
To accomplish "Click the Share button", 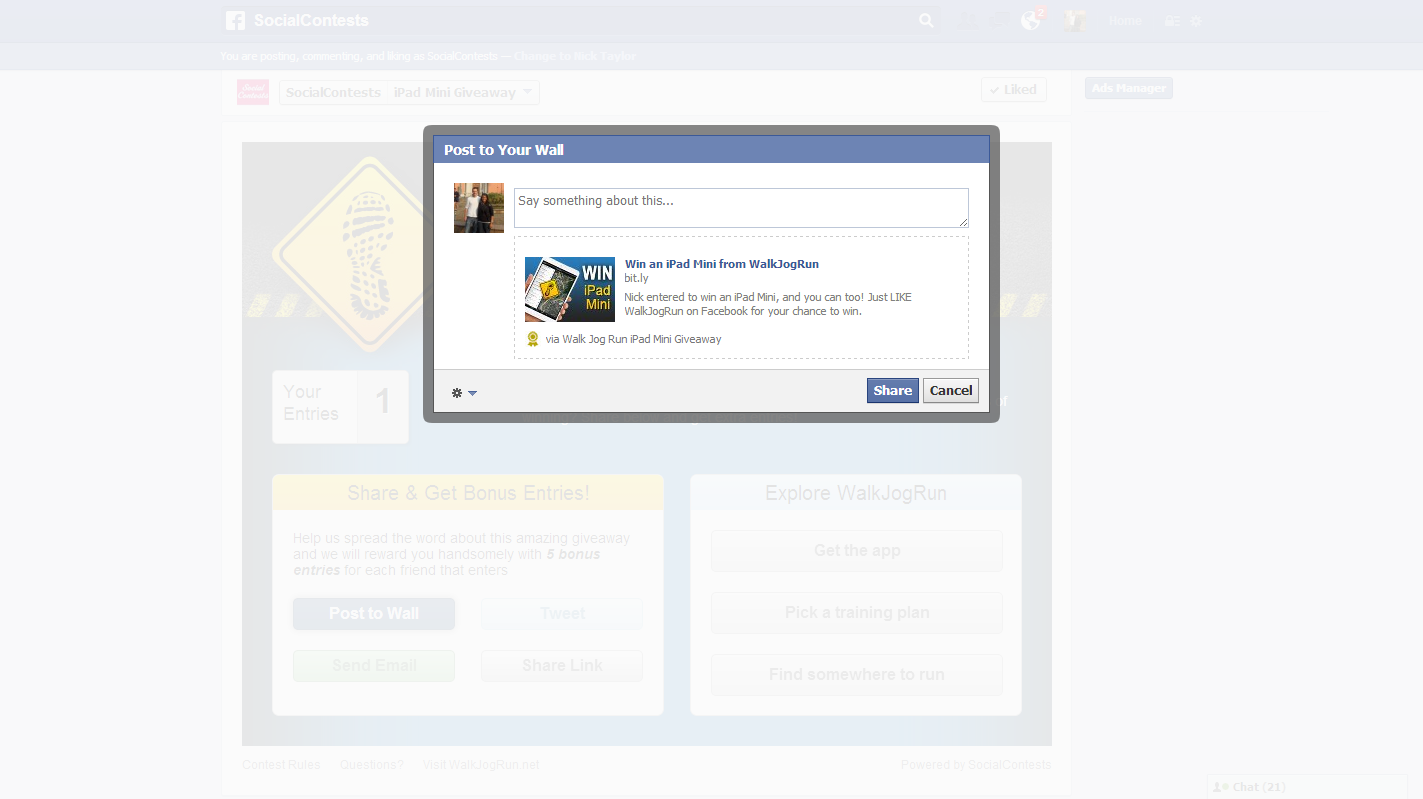I will coord(893,391).
